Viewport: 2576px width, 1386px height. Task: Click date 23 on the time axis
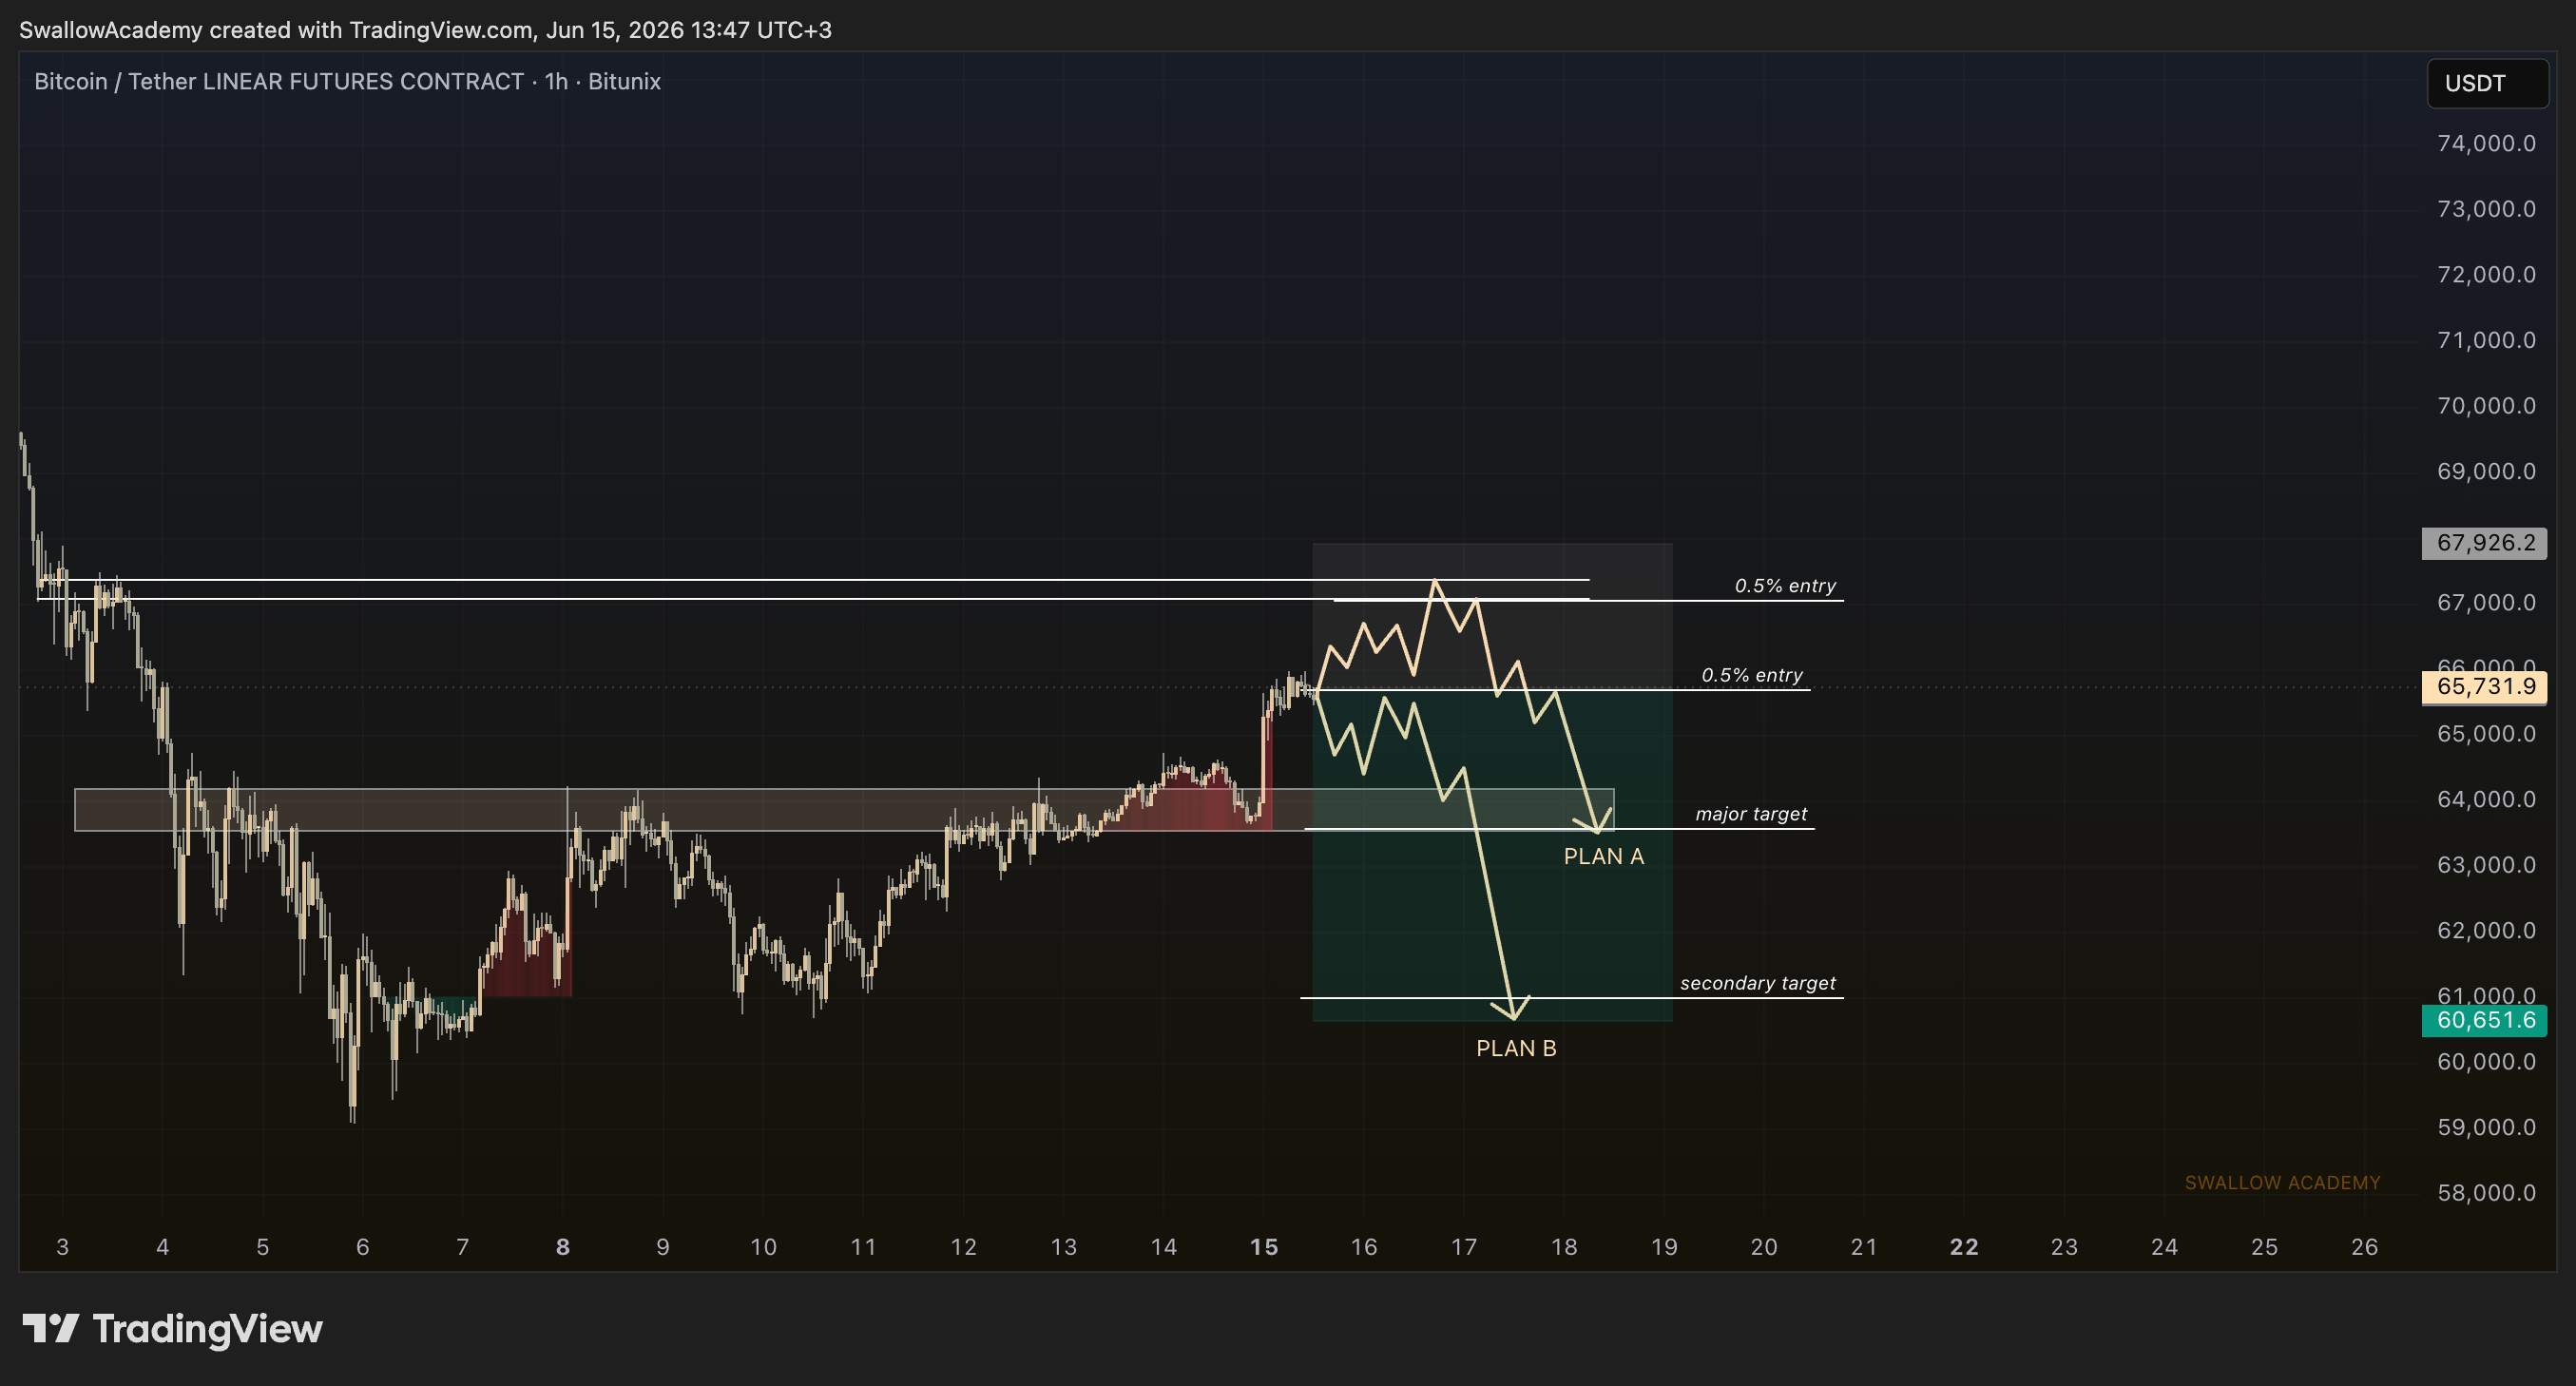2064,1247
